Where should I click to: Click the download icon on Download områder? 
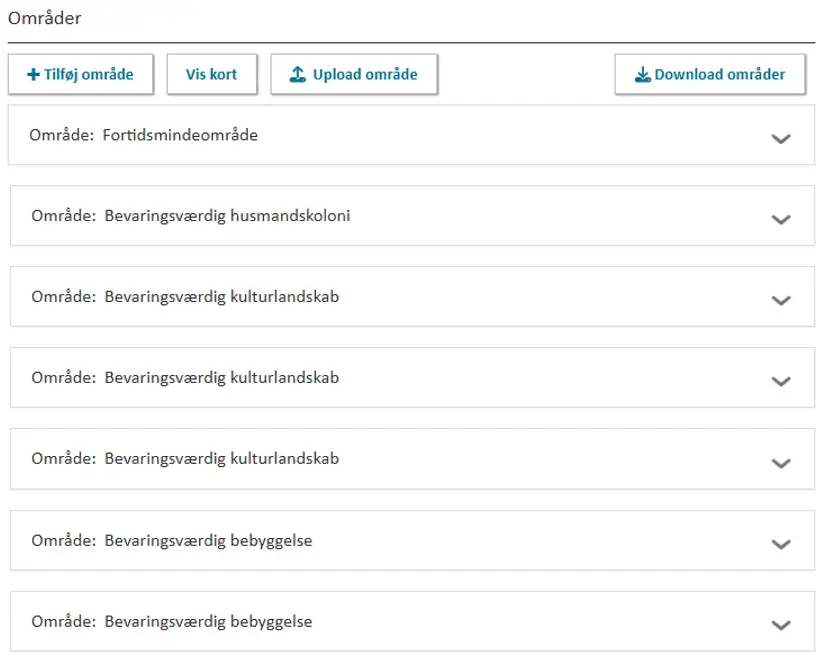tap(642, 75)
